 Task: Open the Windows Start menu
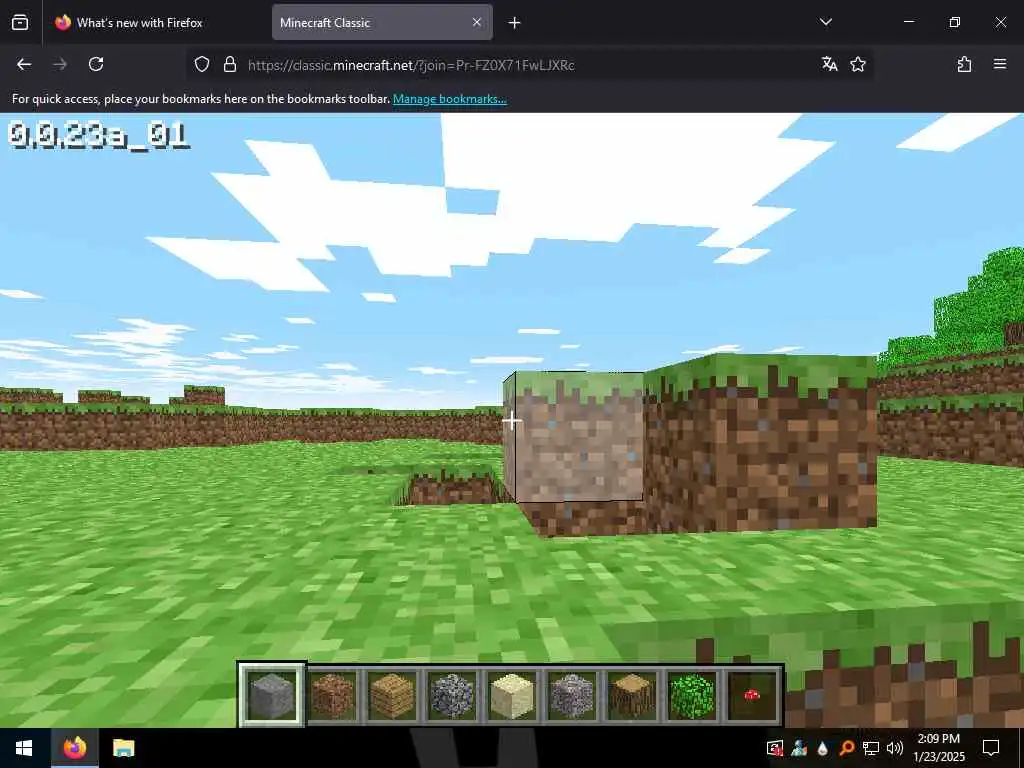tap(24, 748)
